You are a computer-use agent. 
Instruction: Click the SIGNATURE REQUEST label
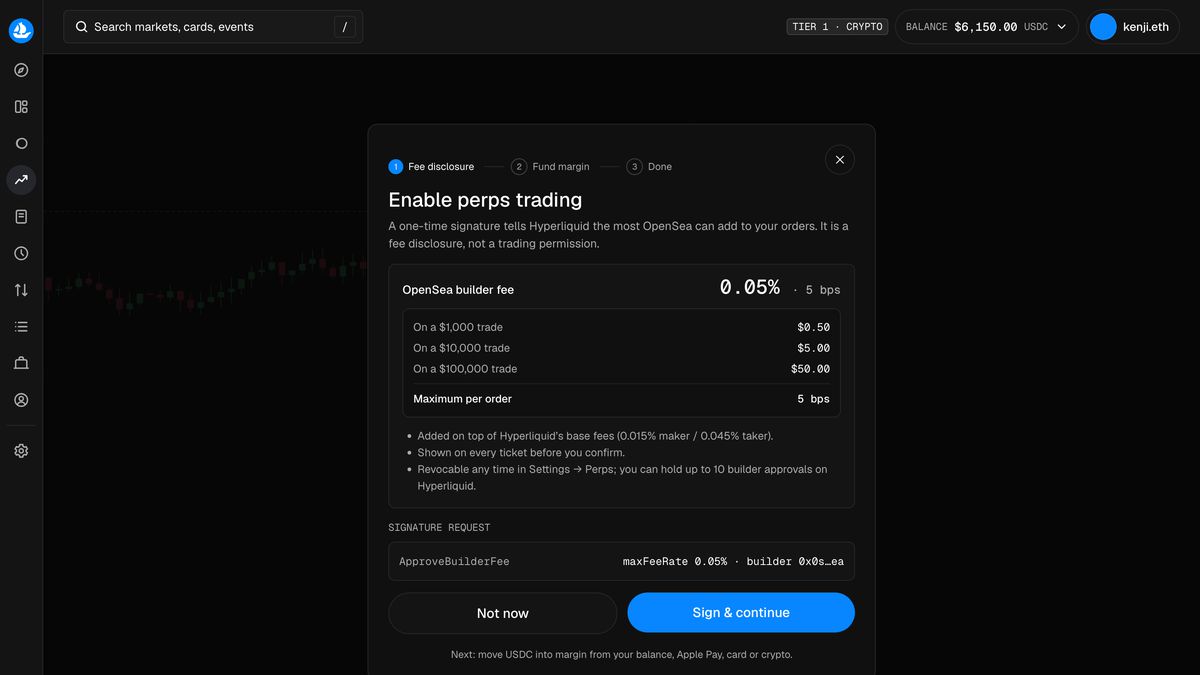tap(439, 528)
